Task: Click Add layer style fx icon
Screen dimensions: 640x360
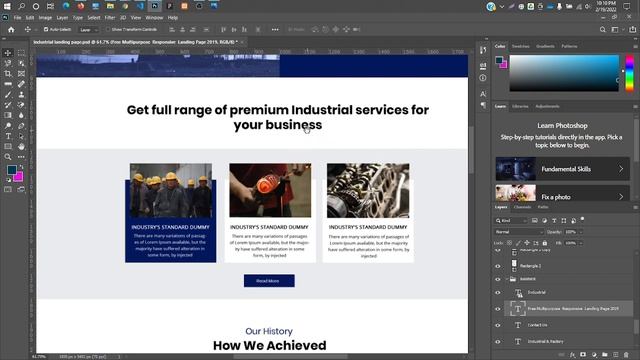Action: 572,355
